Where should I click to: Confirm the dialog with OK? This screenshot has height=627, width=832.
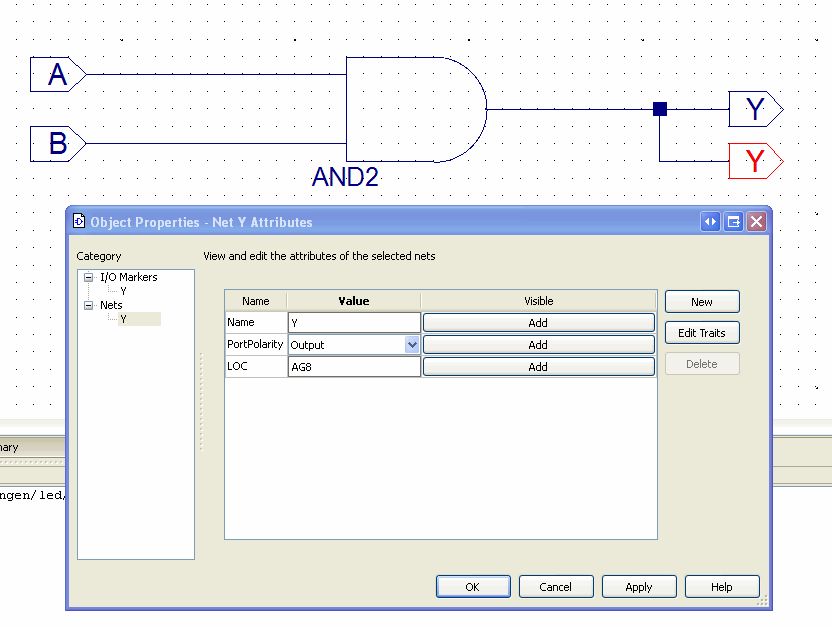pyautogui.click(x=473, y=587)
